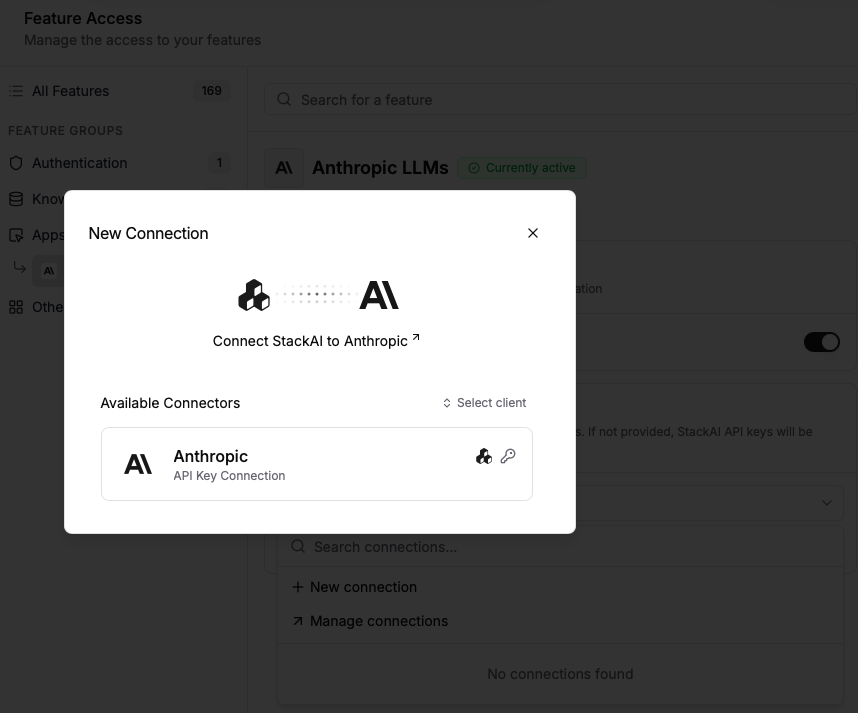Click the large Anthropic logo in dialog header
This screenshot has height=713, width=858.
[379, 295]
